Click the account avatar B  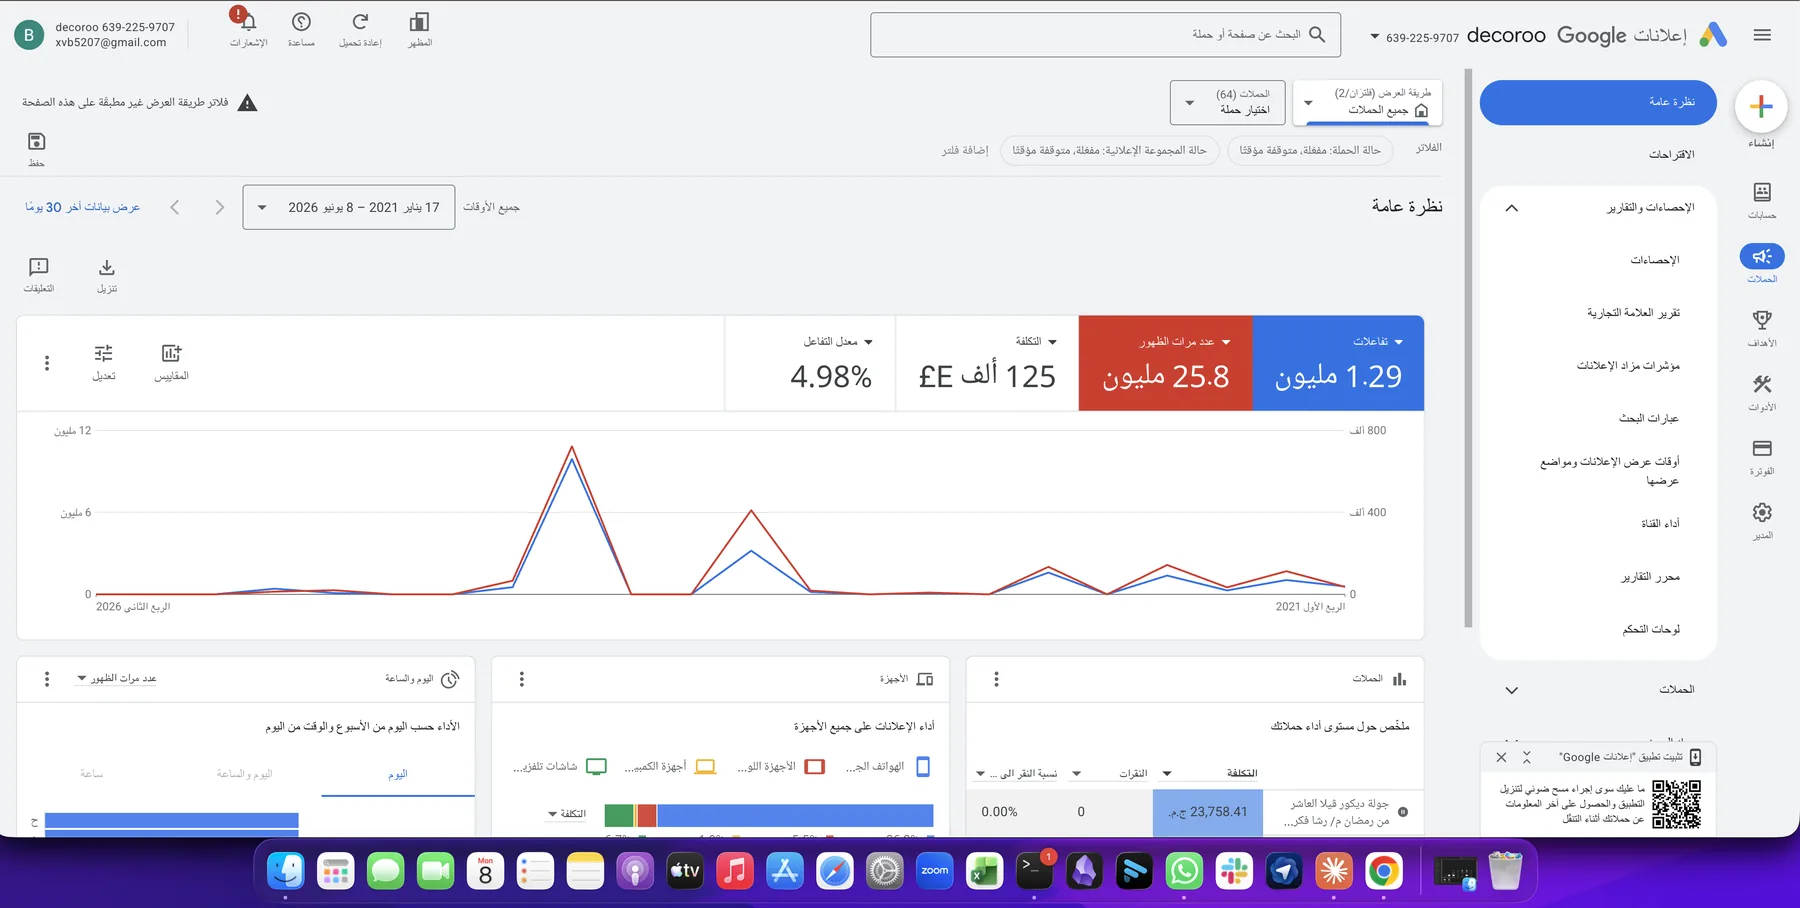pos(29,35)
